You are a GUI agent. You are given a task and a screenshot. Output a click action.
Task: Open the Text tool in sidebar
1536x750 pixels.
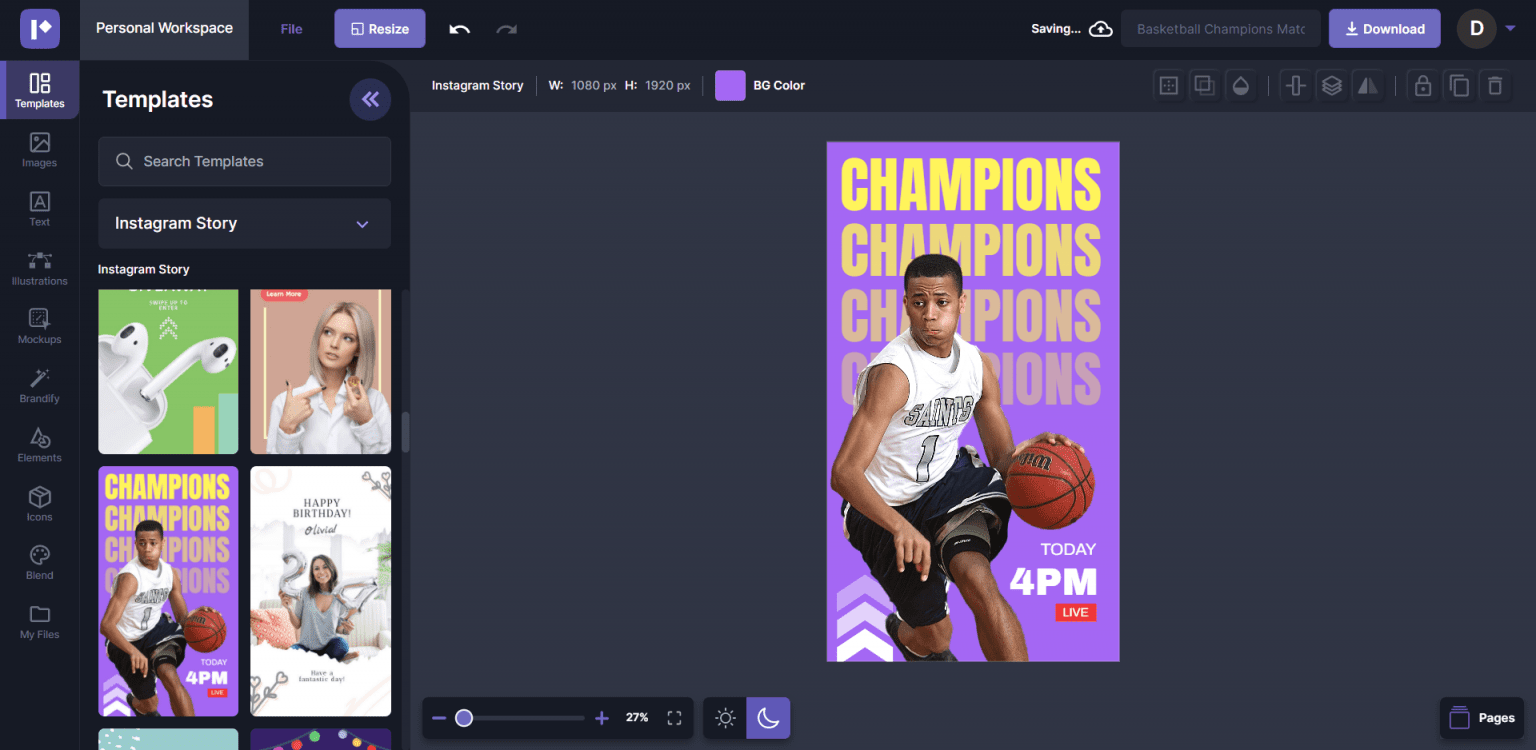39,208
